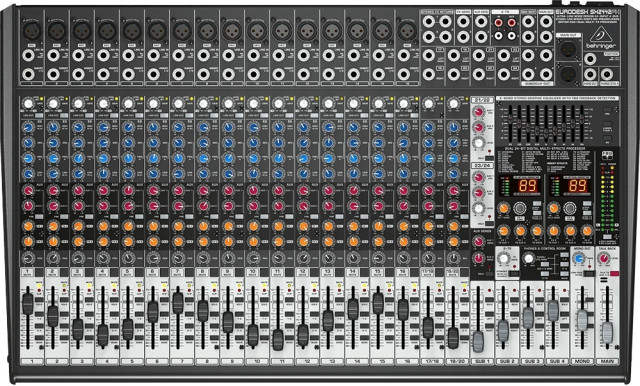
Task: Adjust the blue Mono Out knob
Action: [578, 258]
